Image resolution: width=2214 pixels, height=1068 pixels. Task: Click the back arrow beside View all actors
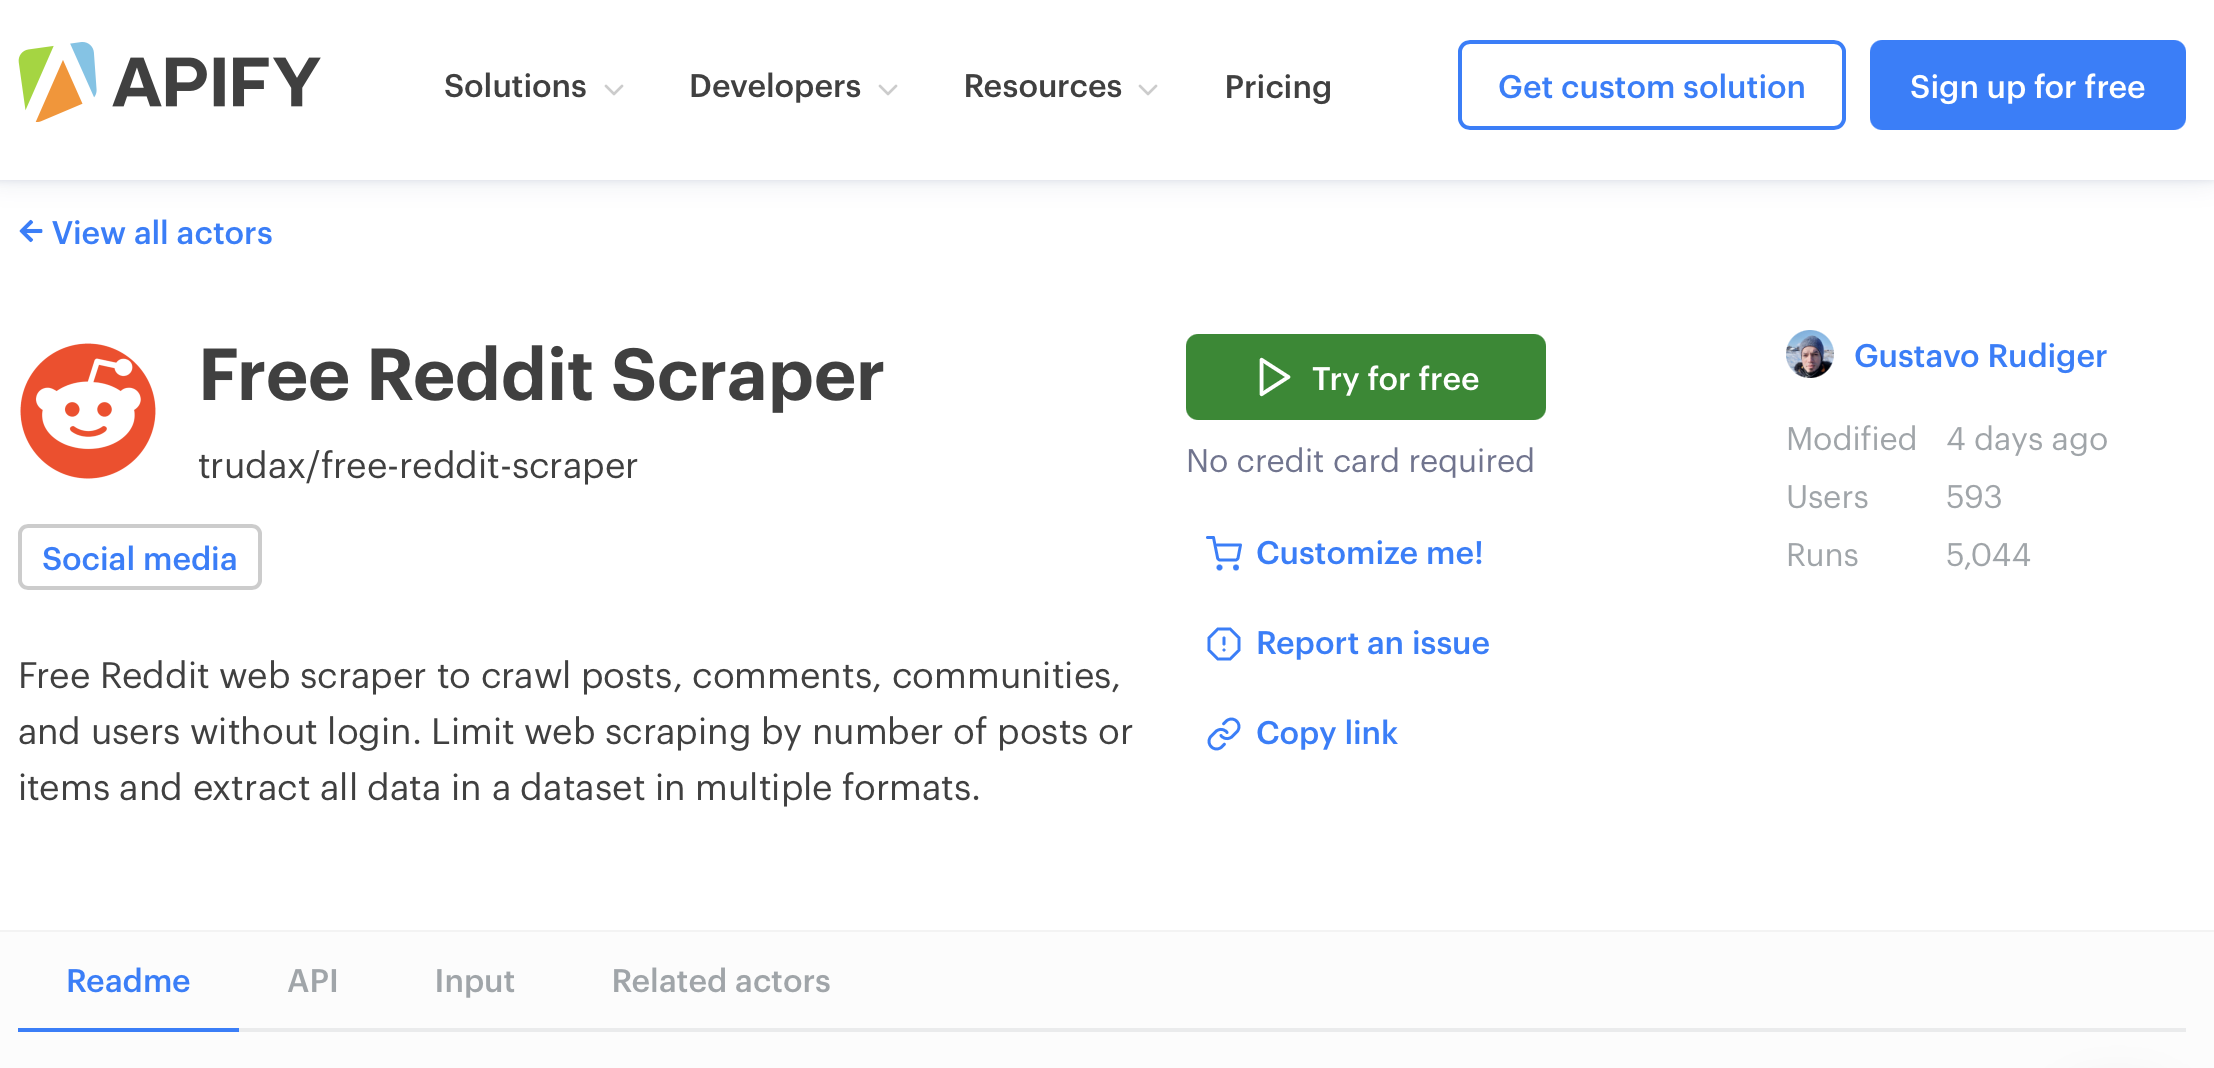31,232
